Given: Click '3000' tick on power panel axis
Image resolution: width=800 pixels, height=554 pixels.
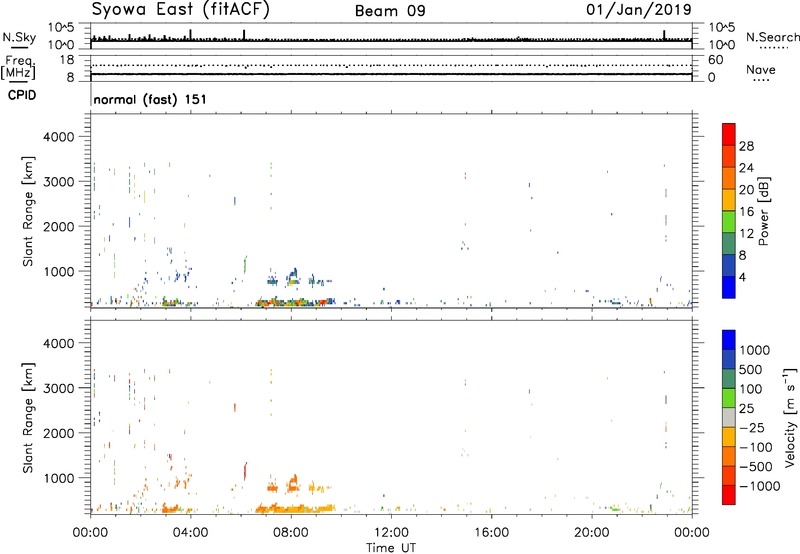Looking at the screenshot, I should click(x=59, y=182).
